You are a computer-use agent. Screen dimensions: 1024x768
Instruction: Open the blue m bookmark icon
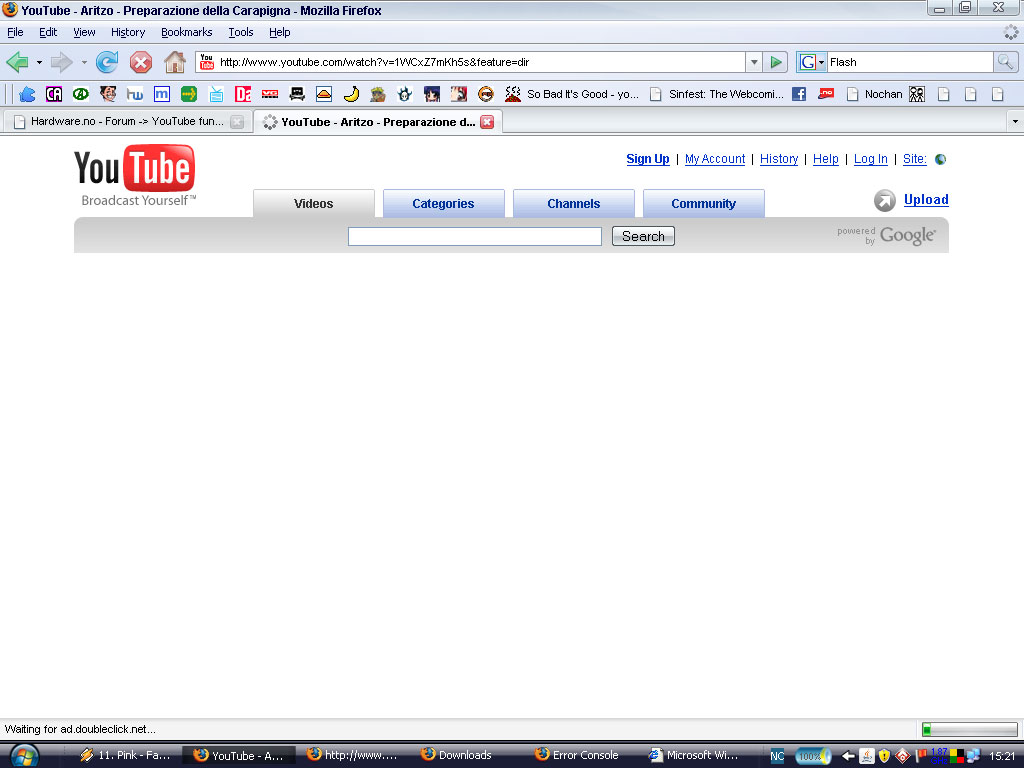pos(161,94)
